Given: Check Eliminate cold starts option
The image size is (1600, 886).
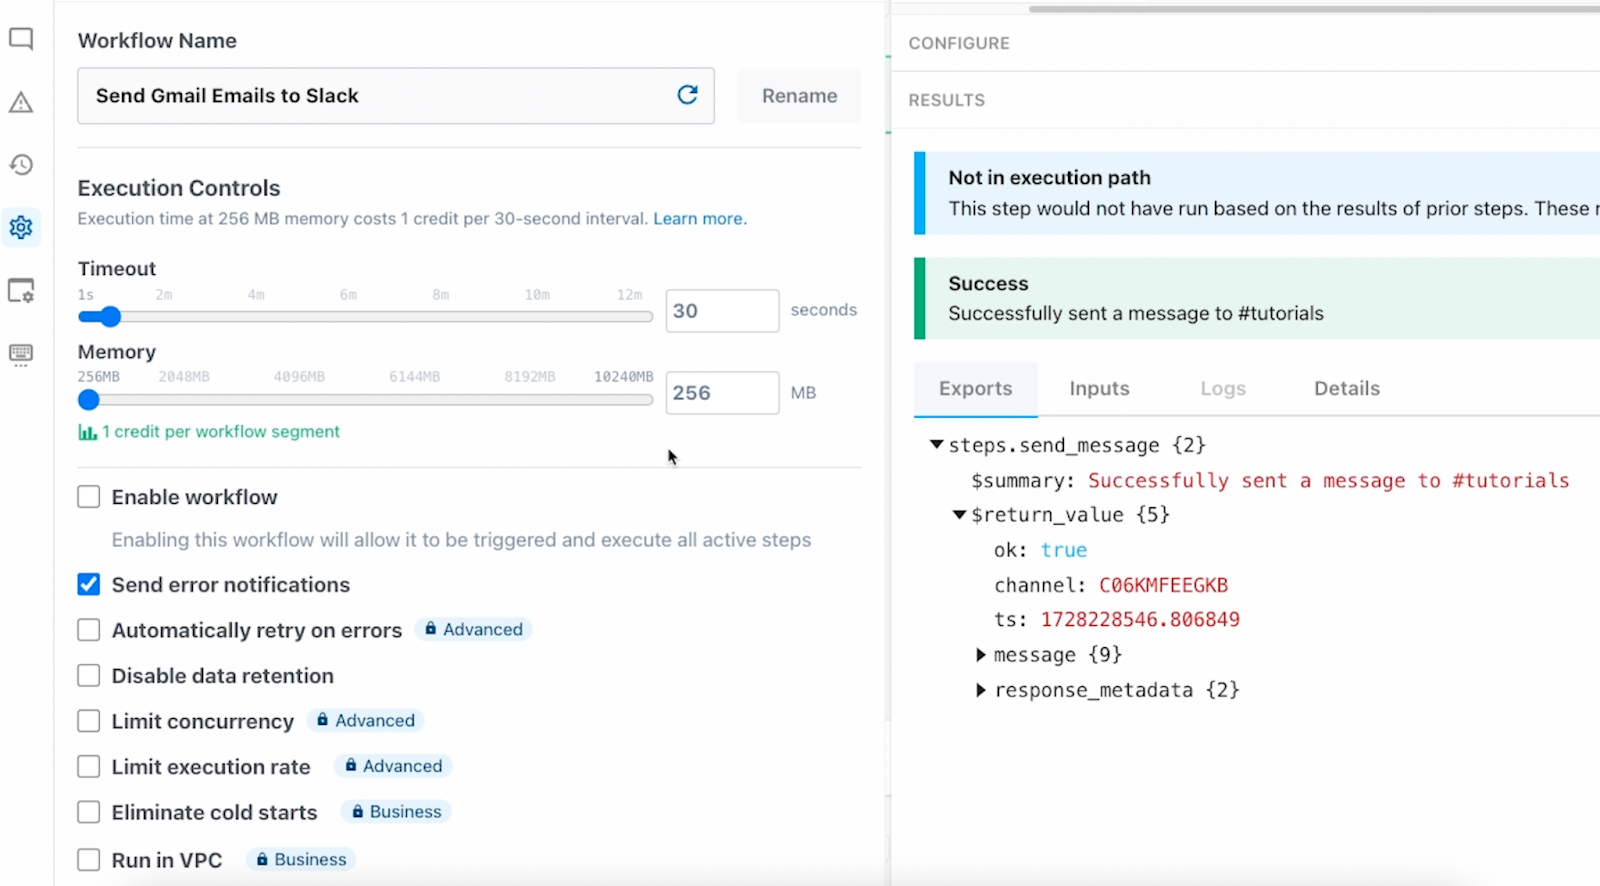Looking at the screenshot, I should 89,812.
